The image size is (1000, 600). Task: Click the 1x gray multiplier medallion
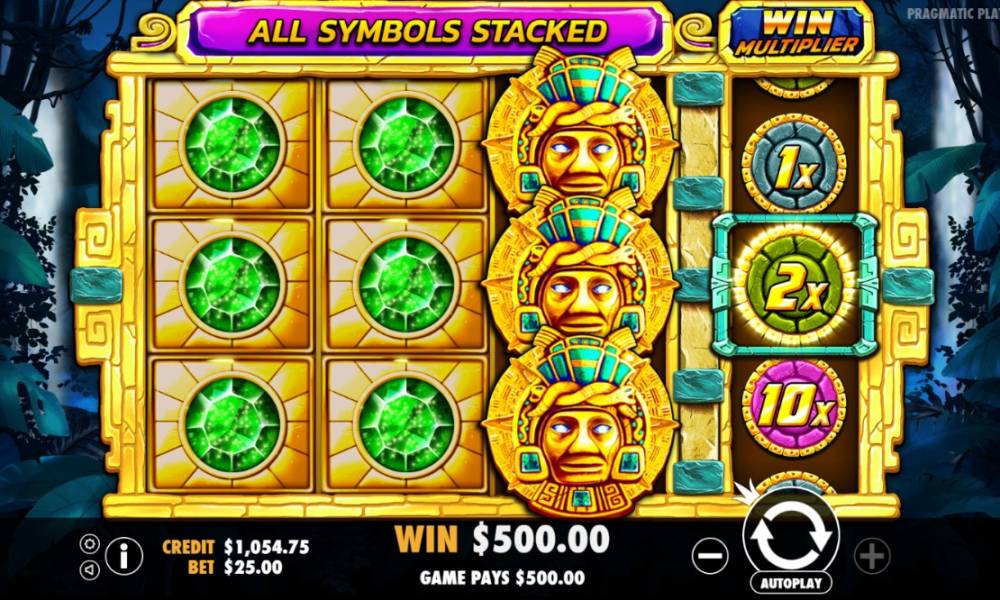click(794, 165)
